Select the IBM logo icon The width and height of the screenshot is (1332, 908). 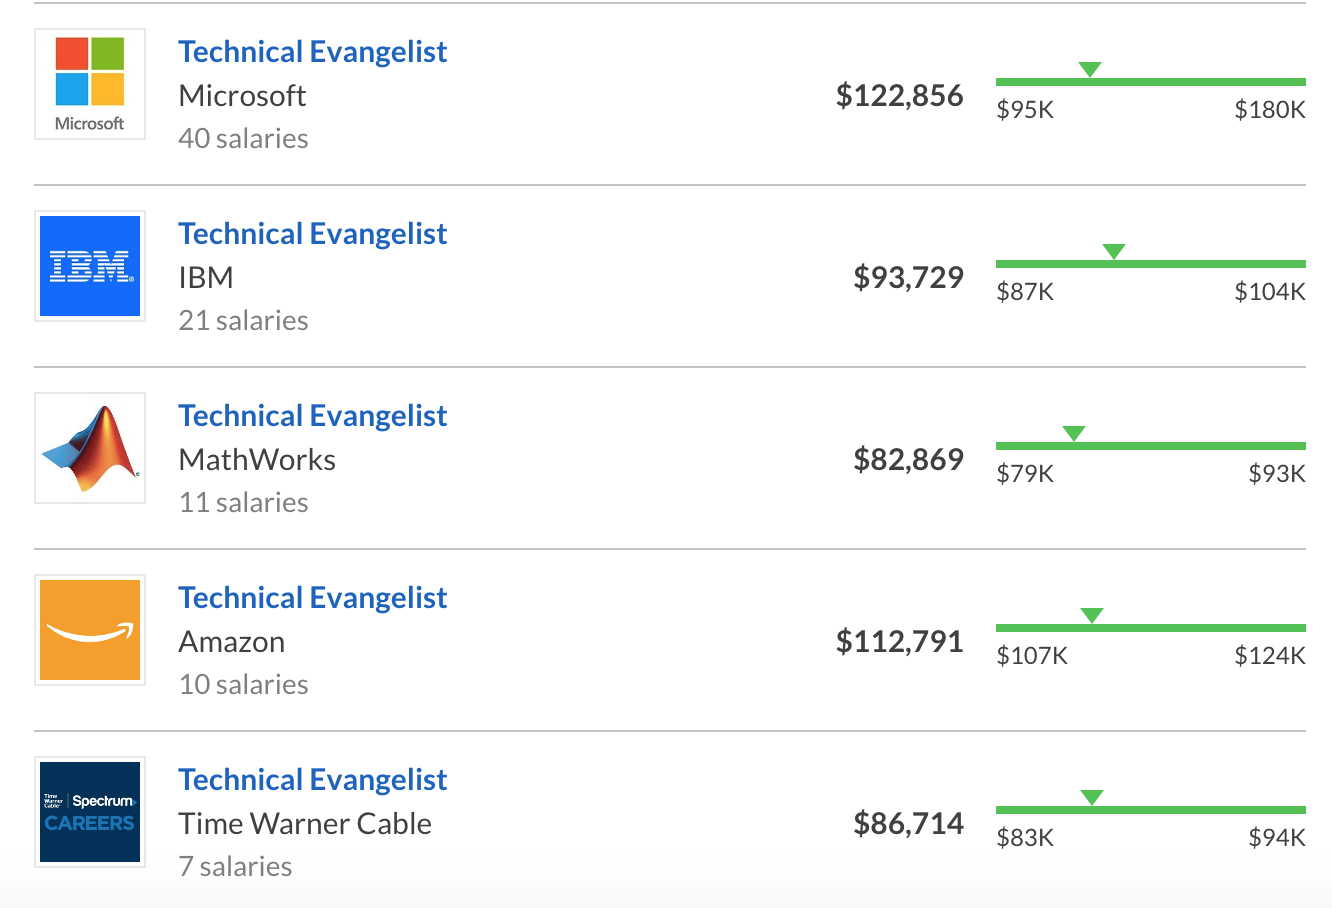tap(89, 266)
